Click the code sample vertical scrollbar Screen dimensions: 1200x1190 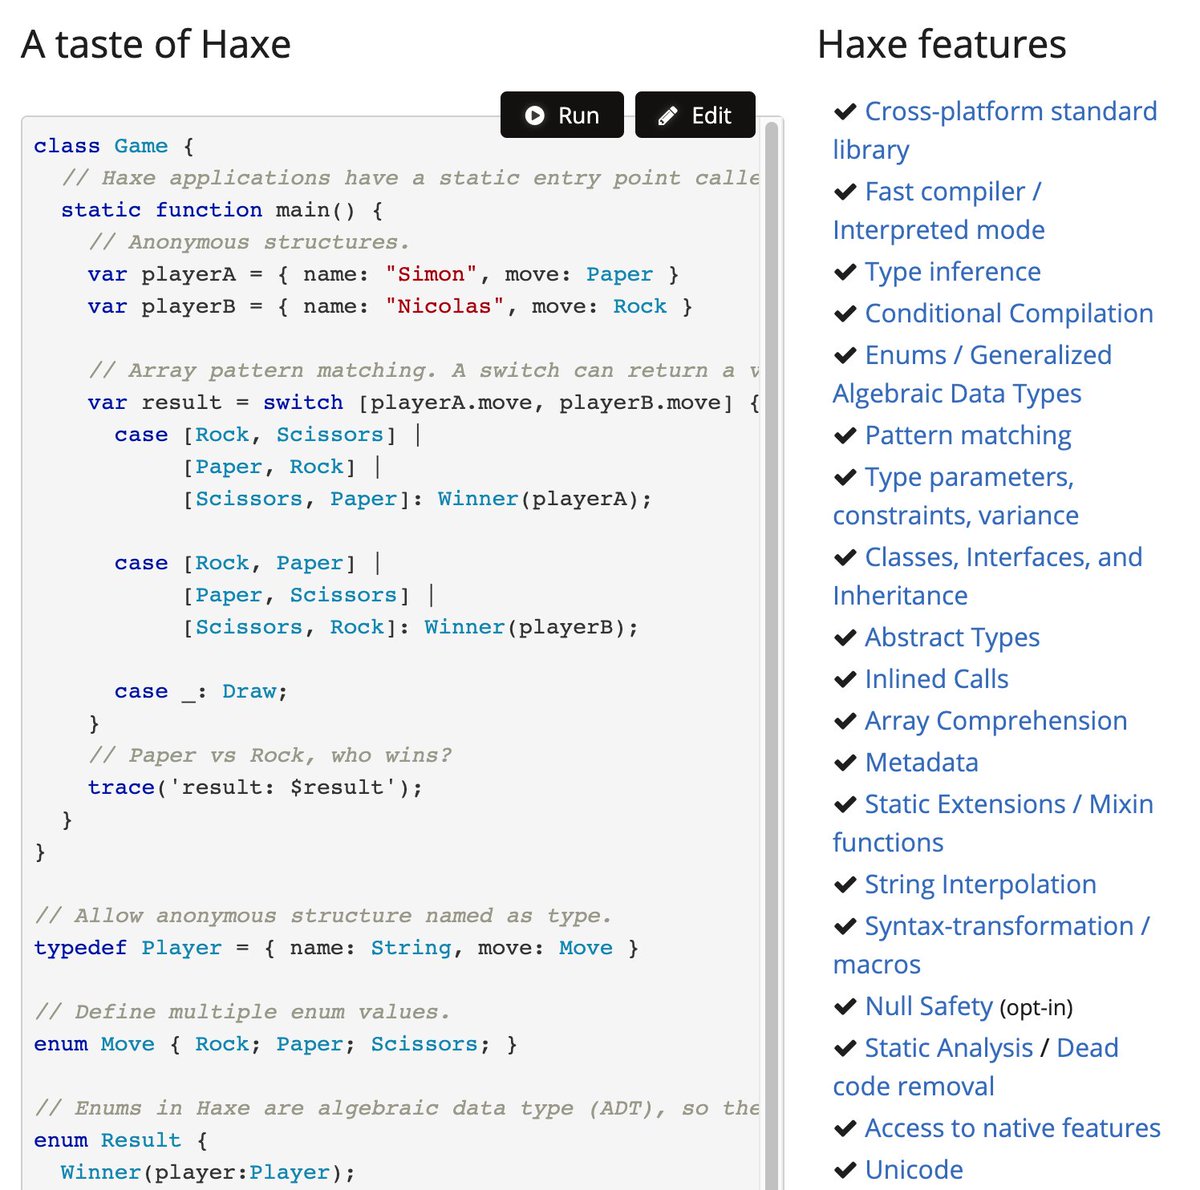click(x=771, y=654)
